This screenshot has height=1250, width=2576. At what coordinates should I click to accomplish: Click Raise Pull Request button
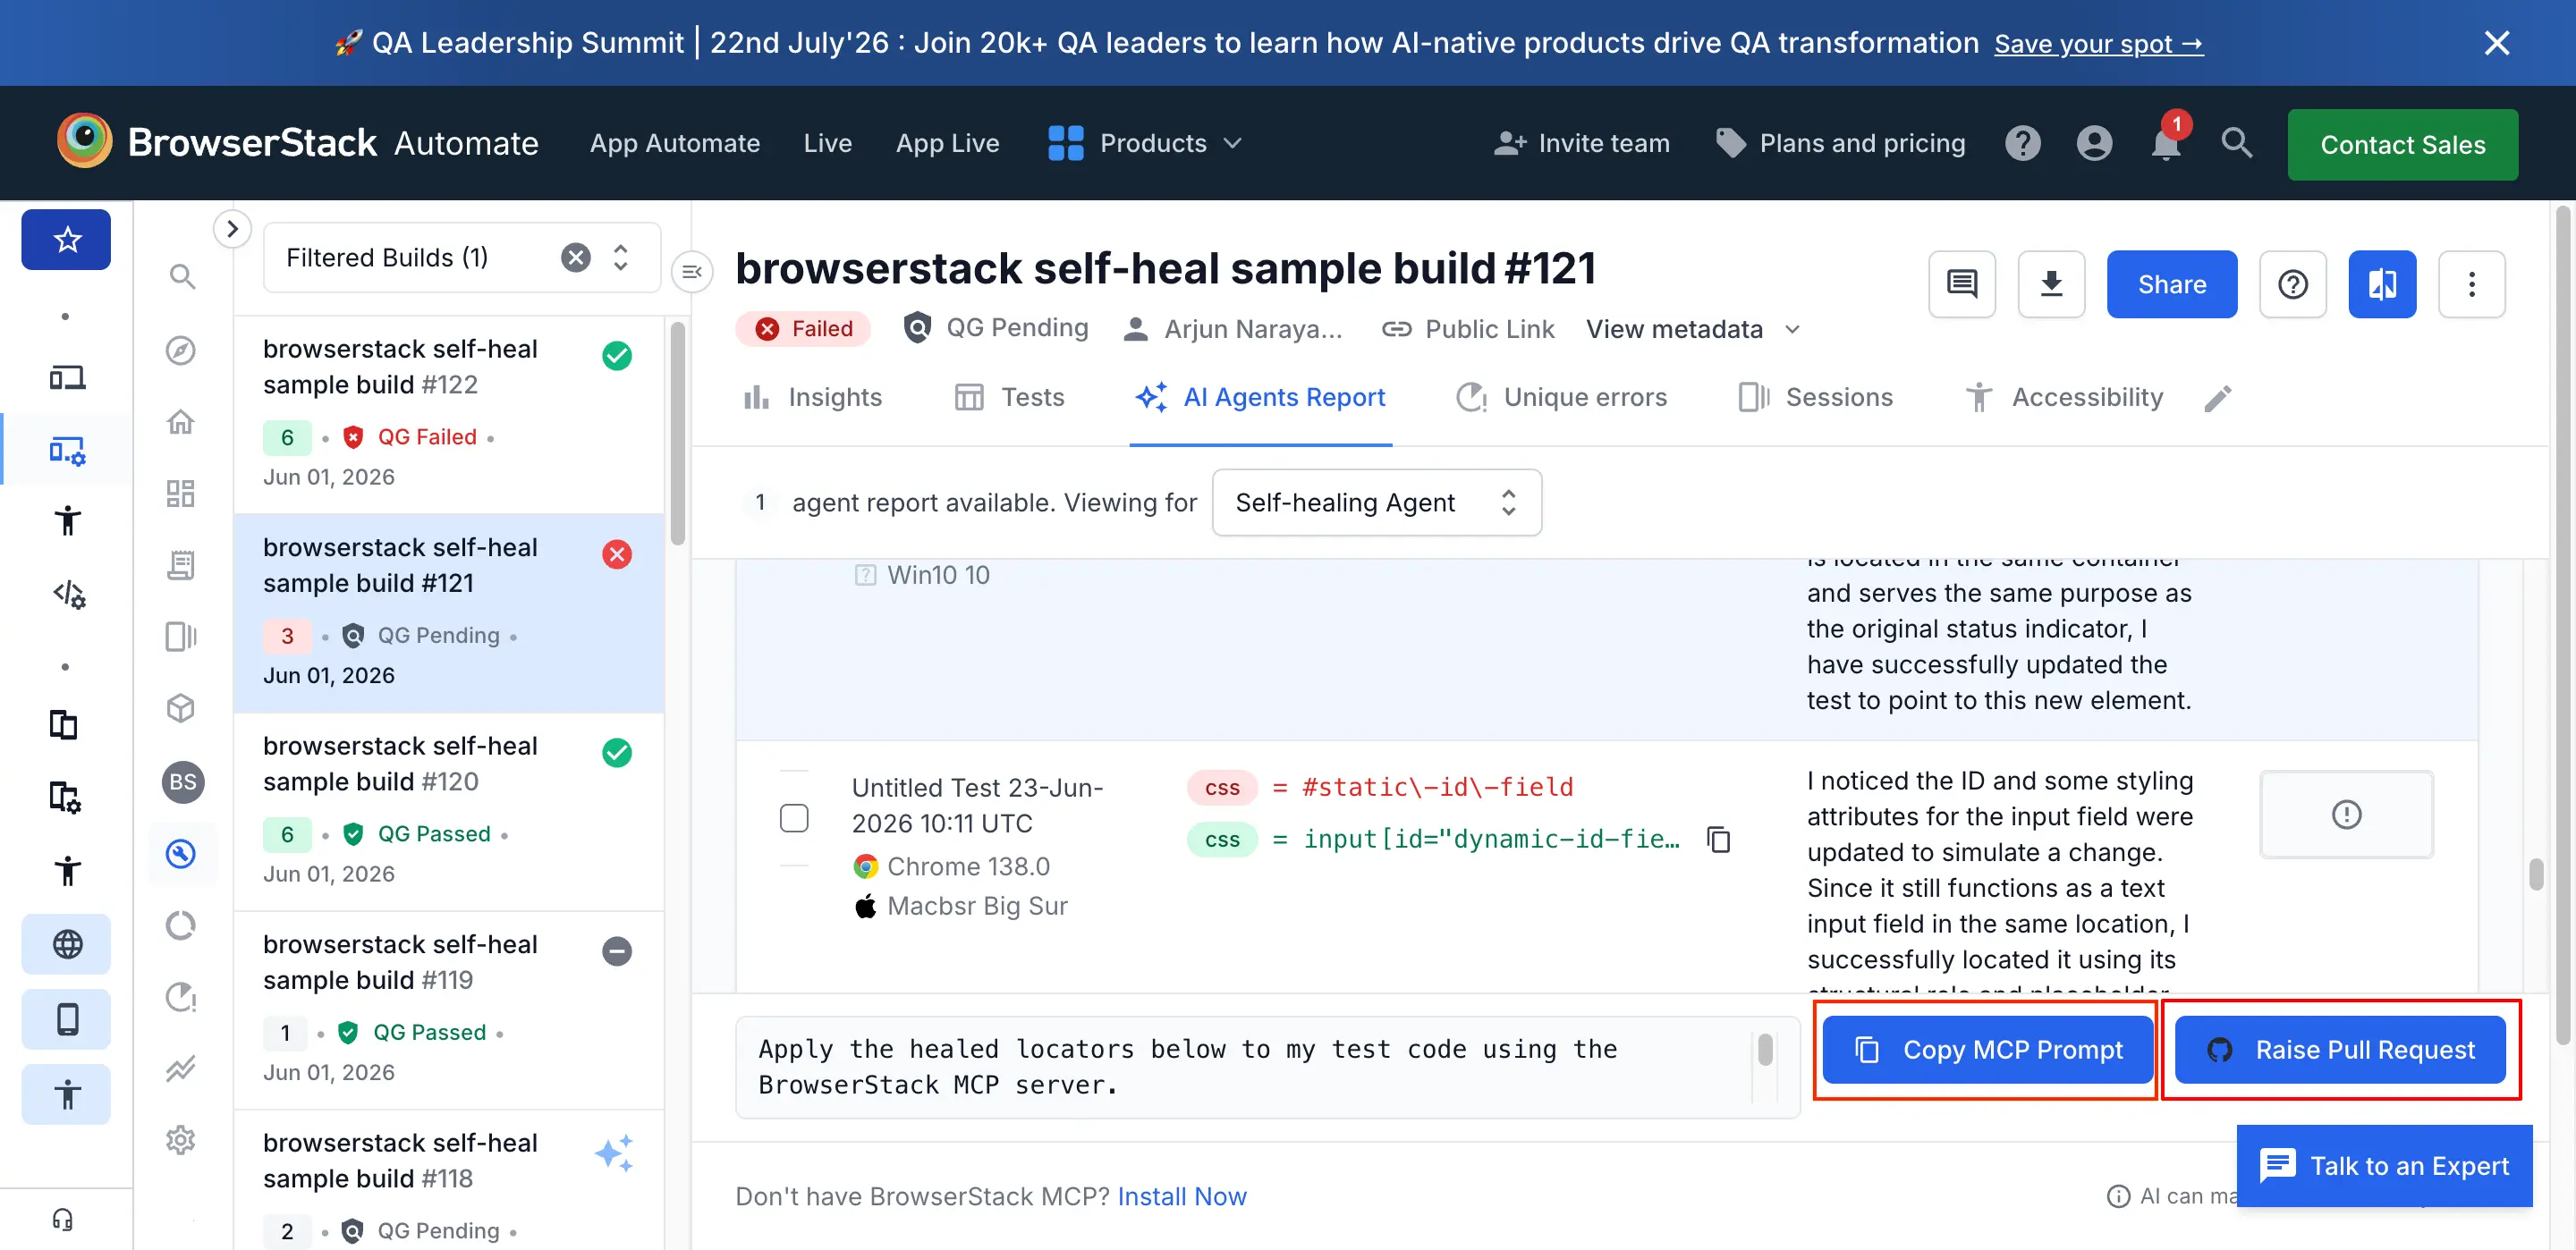point(2340,1050)
